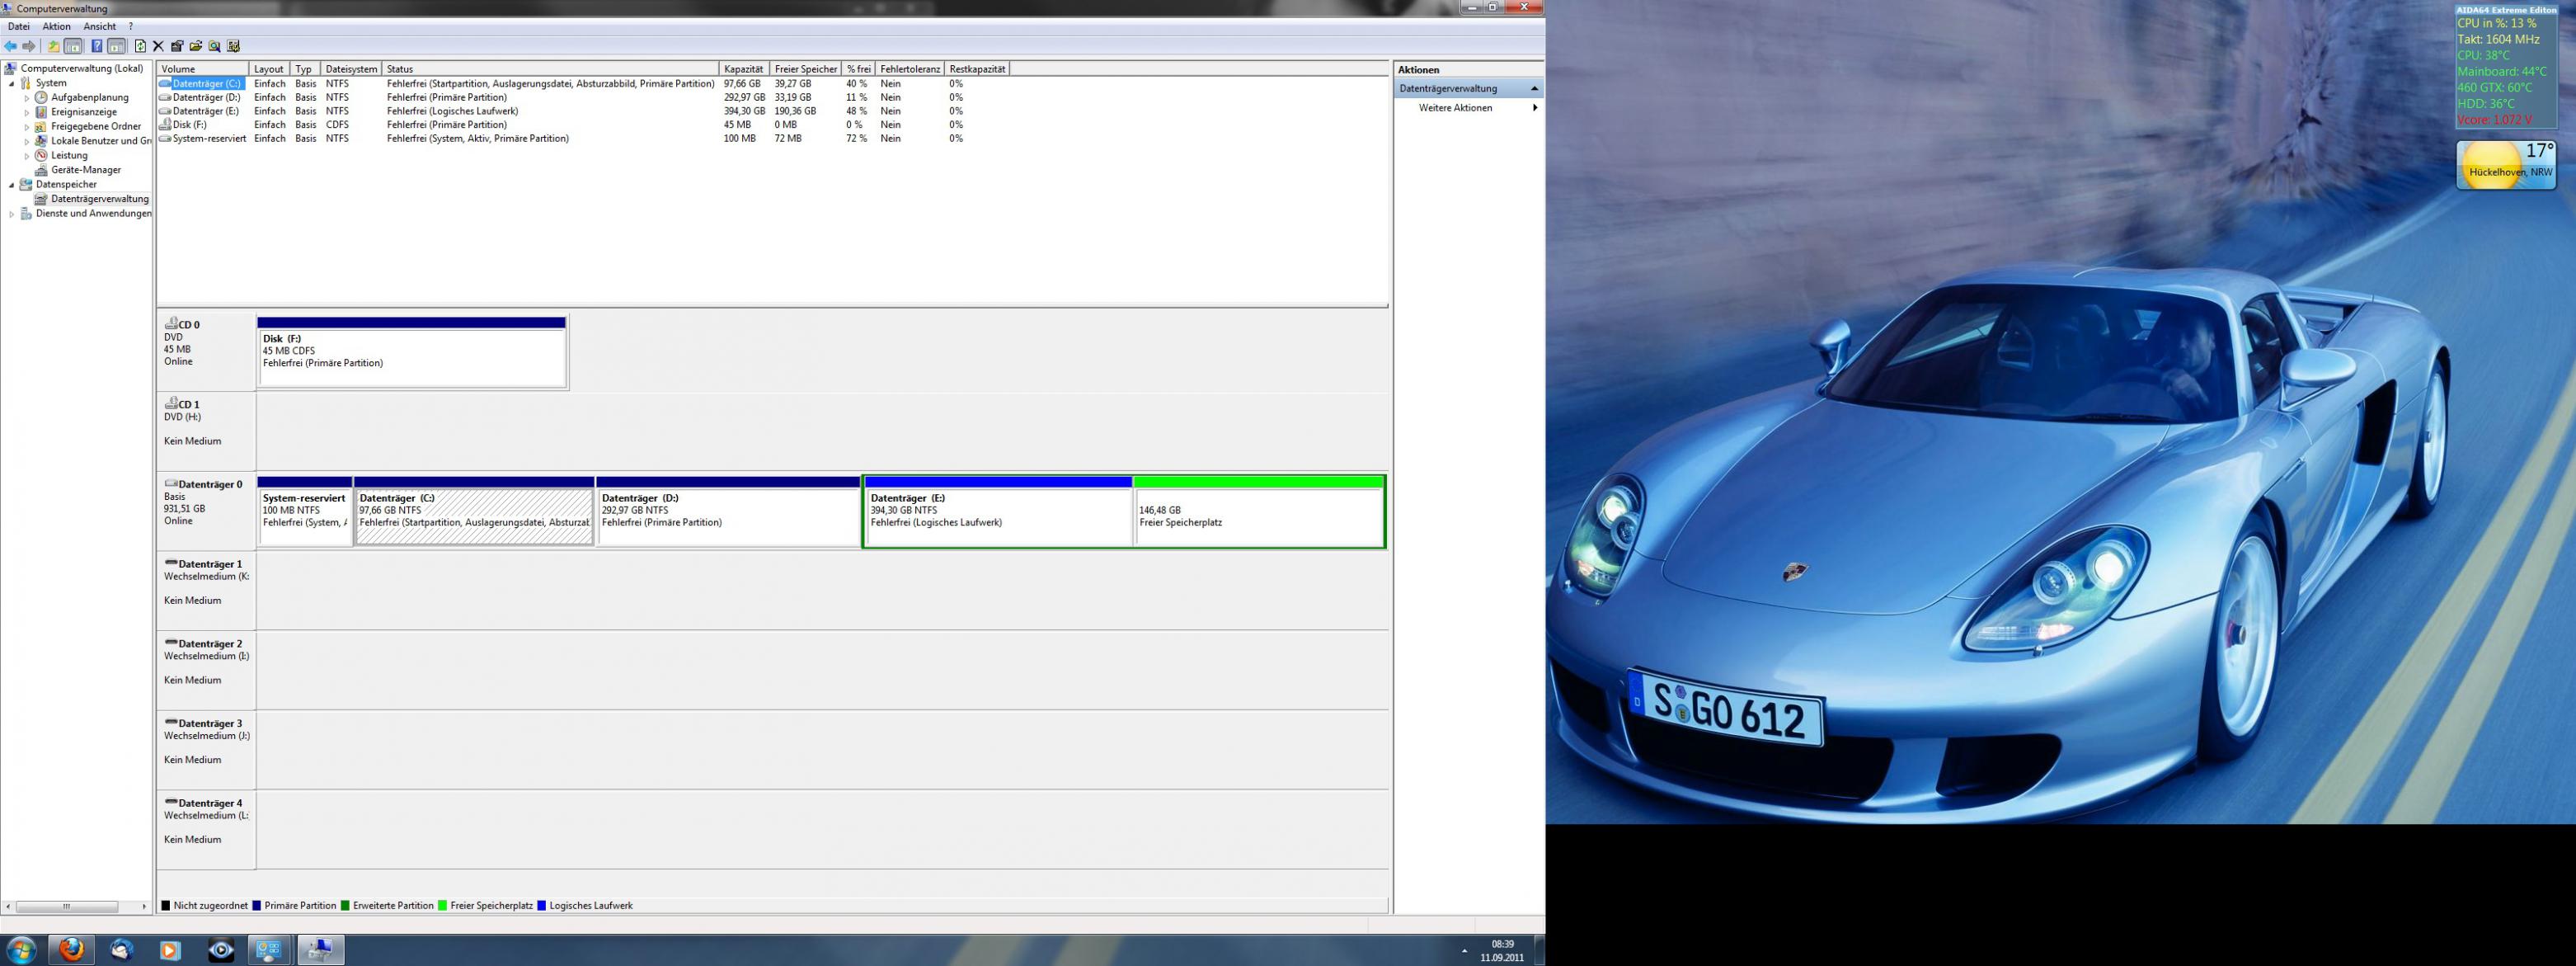Open Weitere Aktionen in the actions pane
This screenshot has height=966, width=2576.
[1455, 108]
